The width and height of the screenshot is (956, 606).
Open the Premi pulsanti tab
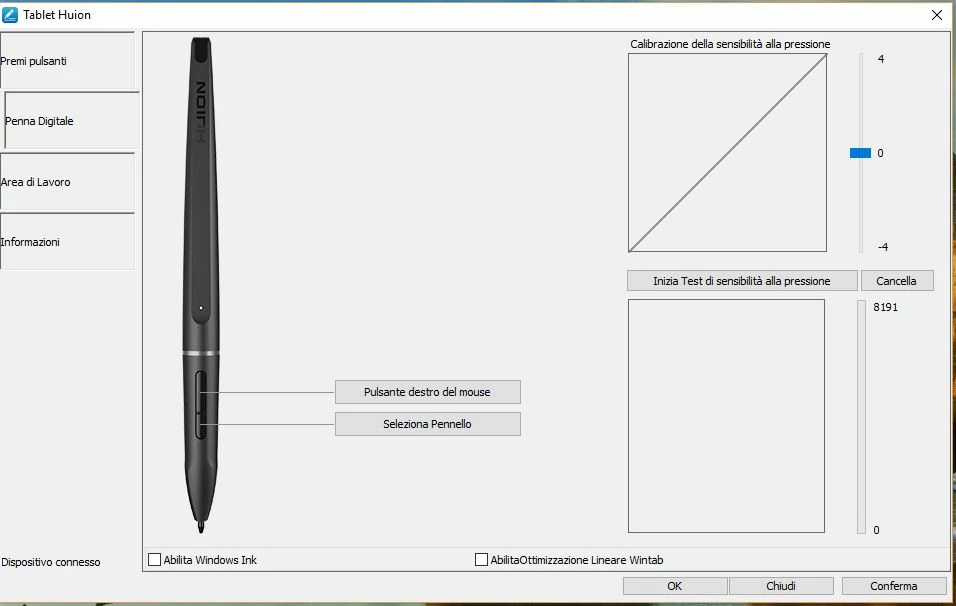click(67, 61)
